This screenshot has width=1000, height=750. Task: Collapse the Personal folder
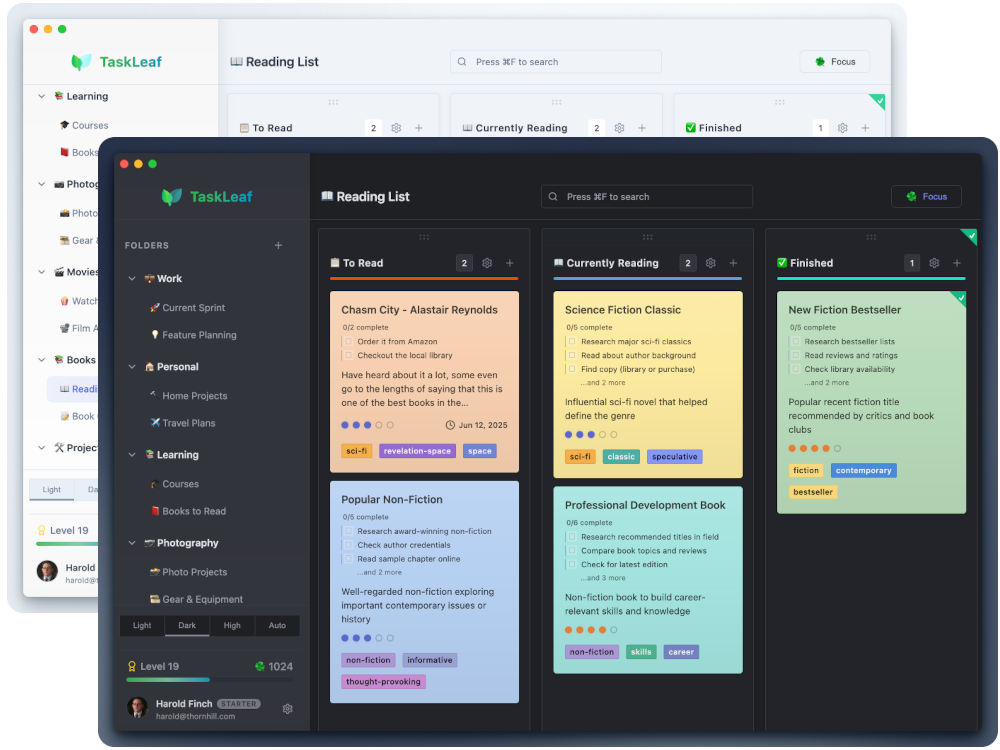click(x=132, y=367)
